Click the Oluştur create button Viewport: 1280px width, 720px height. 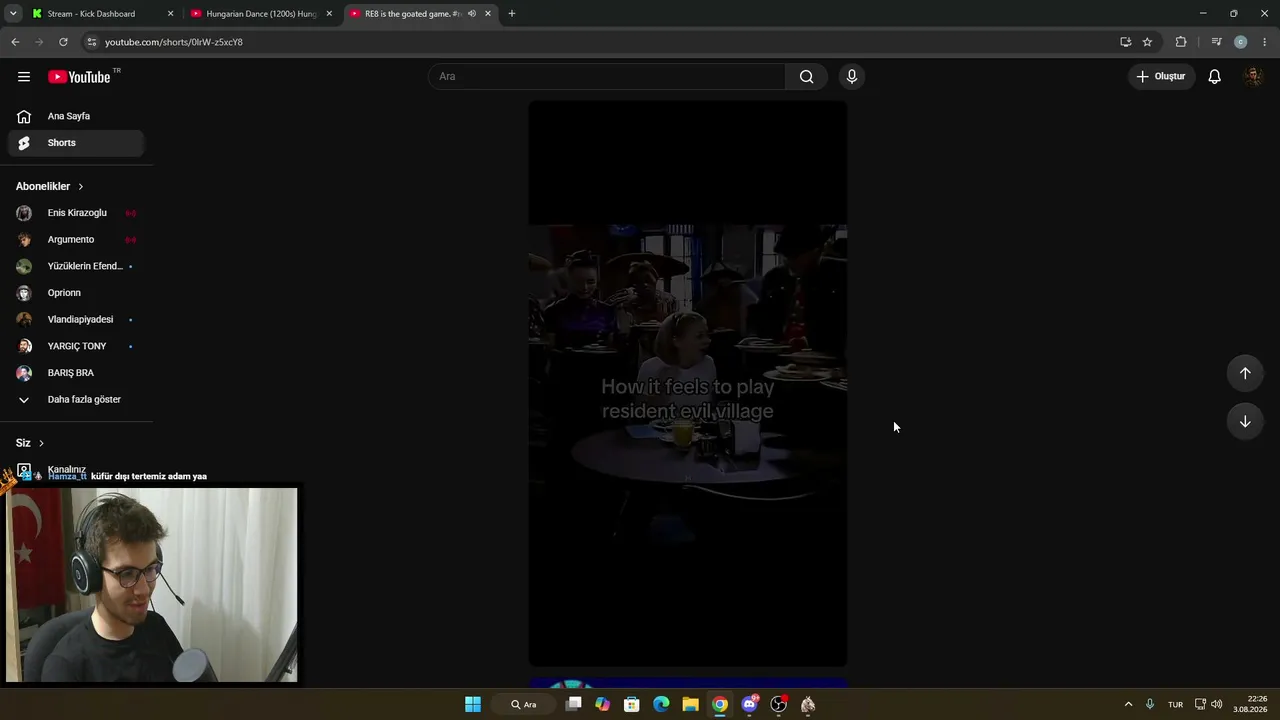(x=1161, y=77)
